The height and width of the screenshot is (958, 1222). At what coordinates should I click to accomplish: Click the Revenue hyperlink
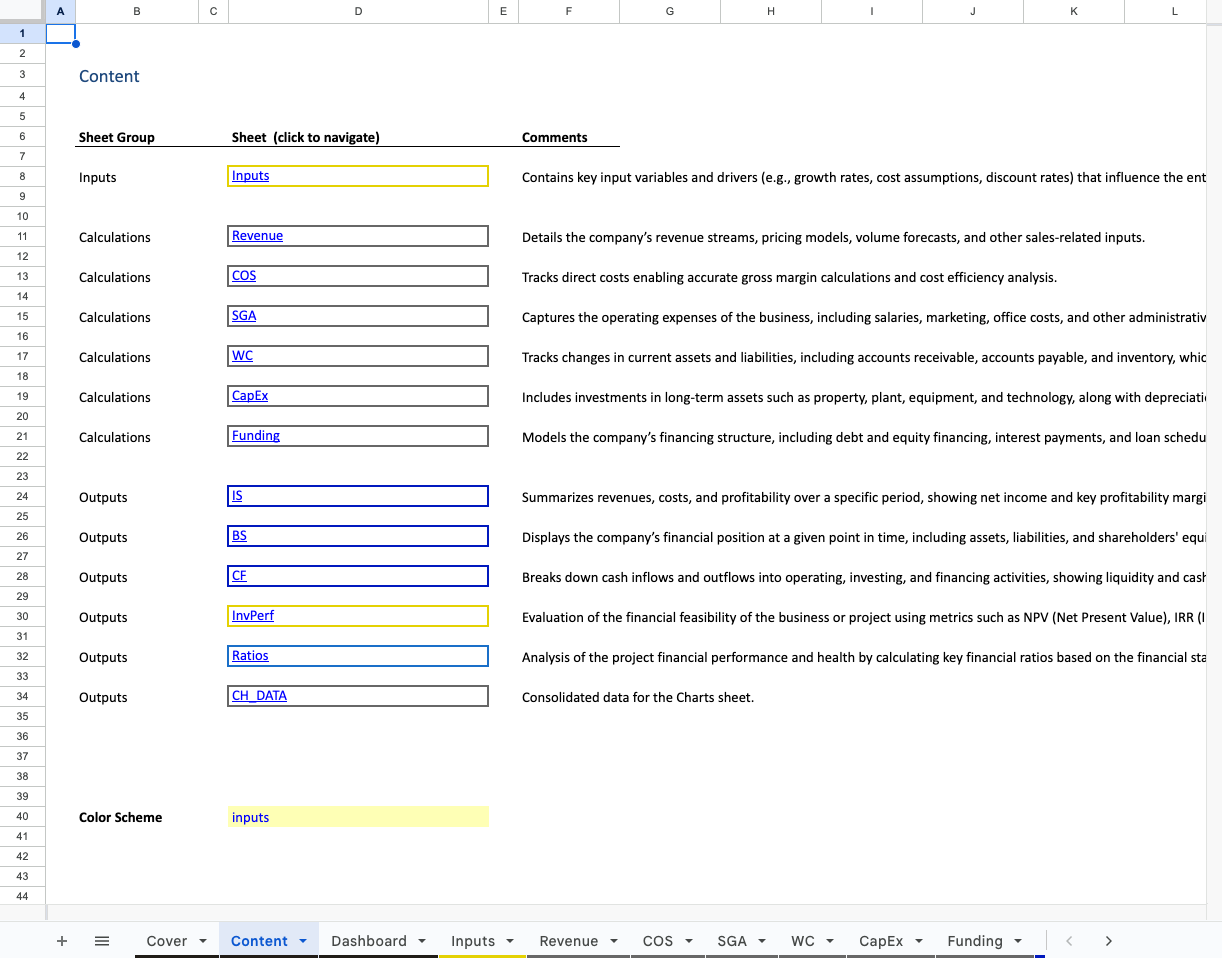[x=257, y=235]
